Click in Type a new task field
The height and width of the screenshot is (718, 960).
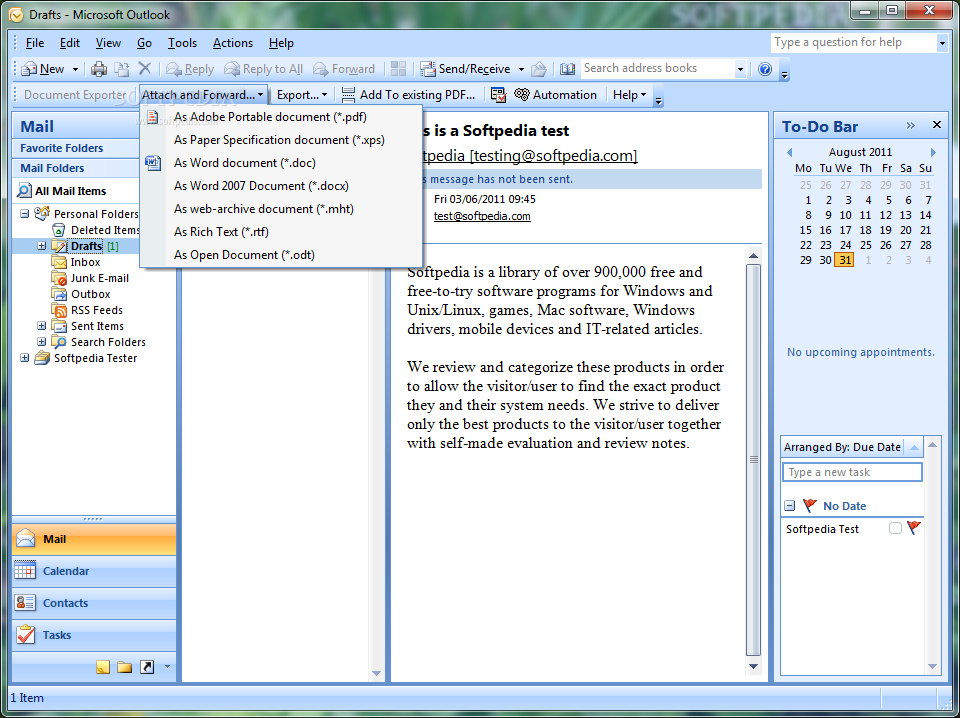852,472
